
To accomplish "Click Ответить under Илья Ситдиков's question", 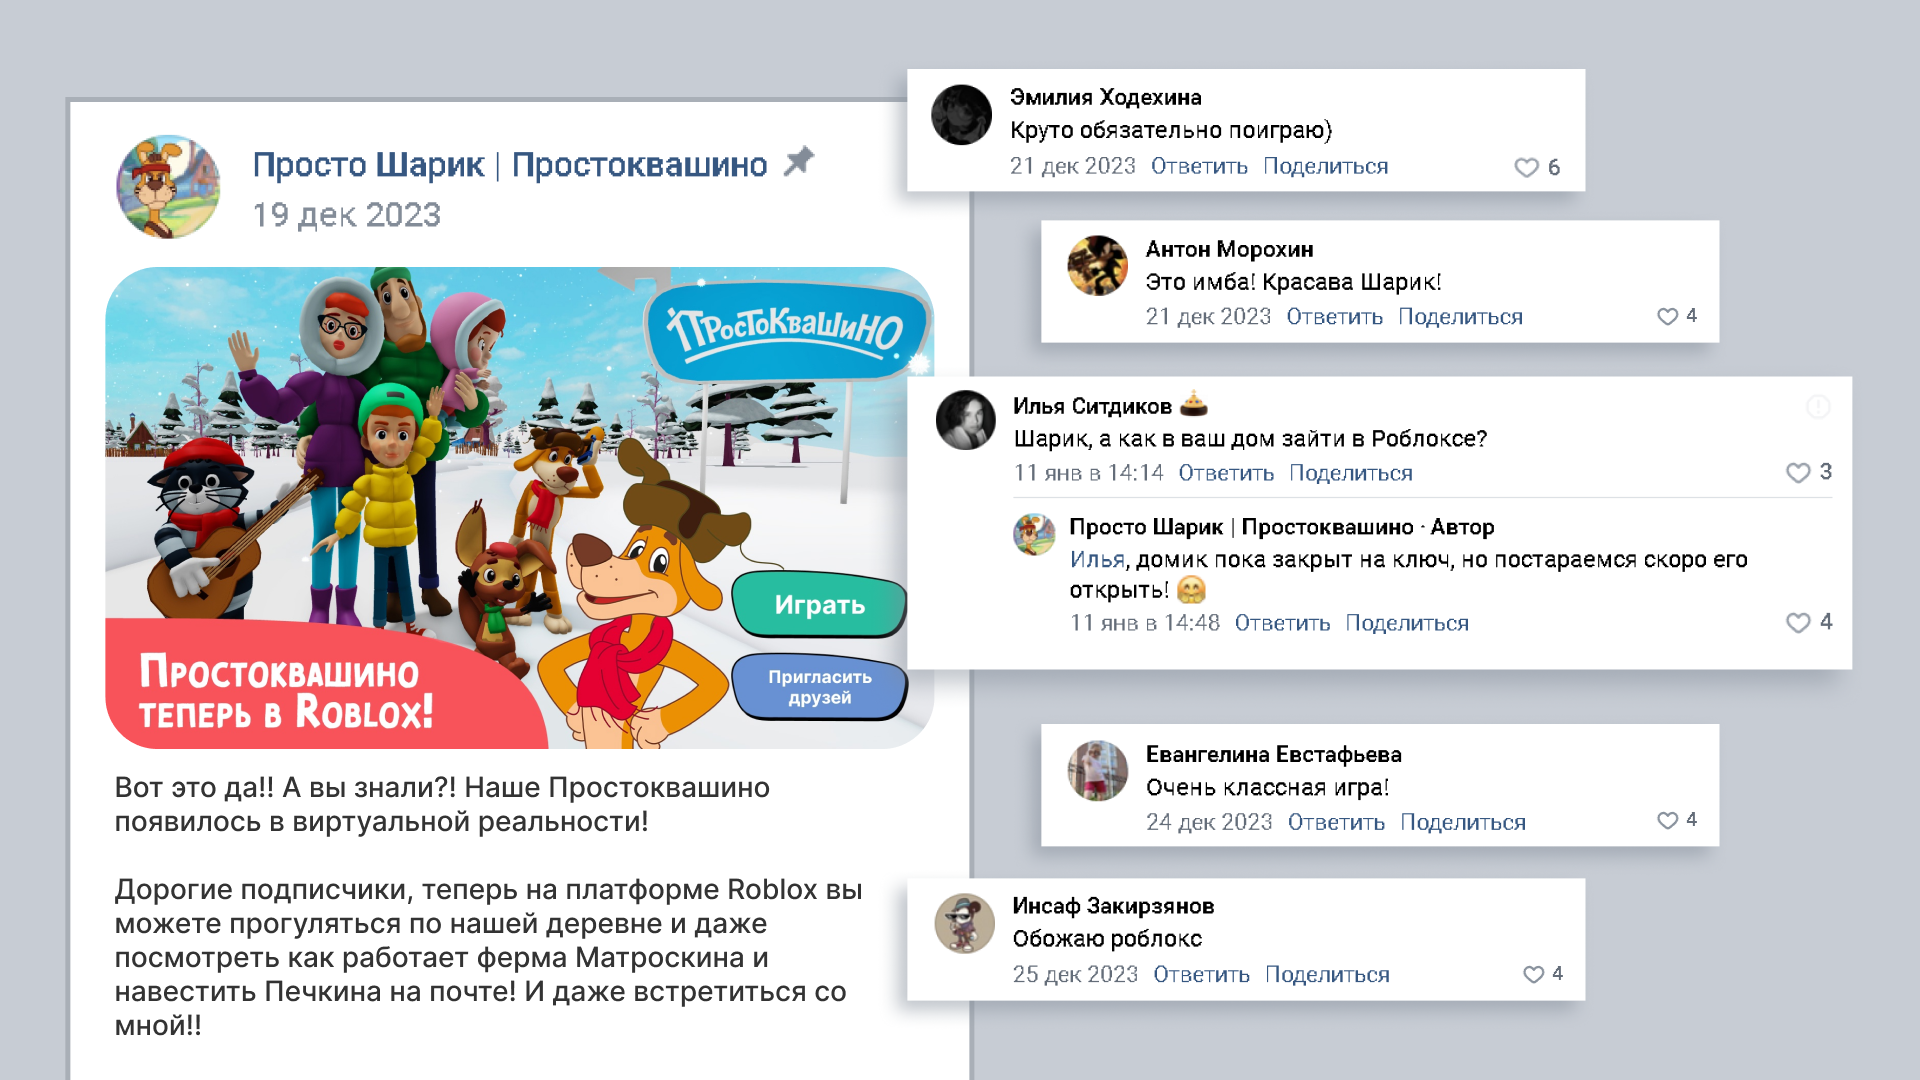I will [x=1226, y=473].
